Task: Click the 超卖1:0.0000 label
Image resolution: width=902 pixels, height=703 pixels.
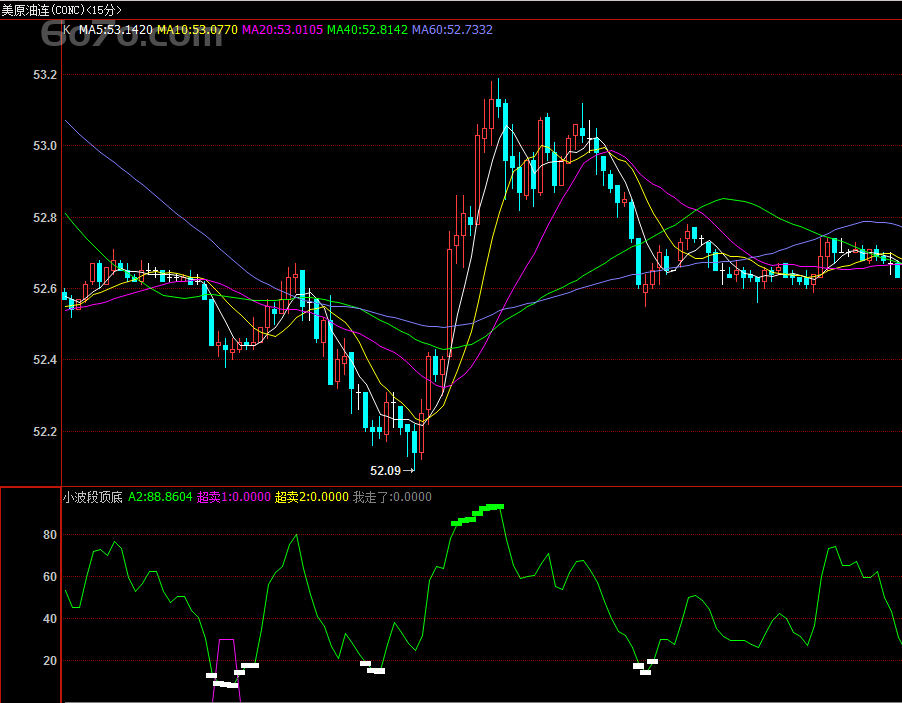Action: tap(234, 497)
